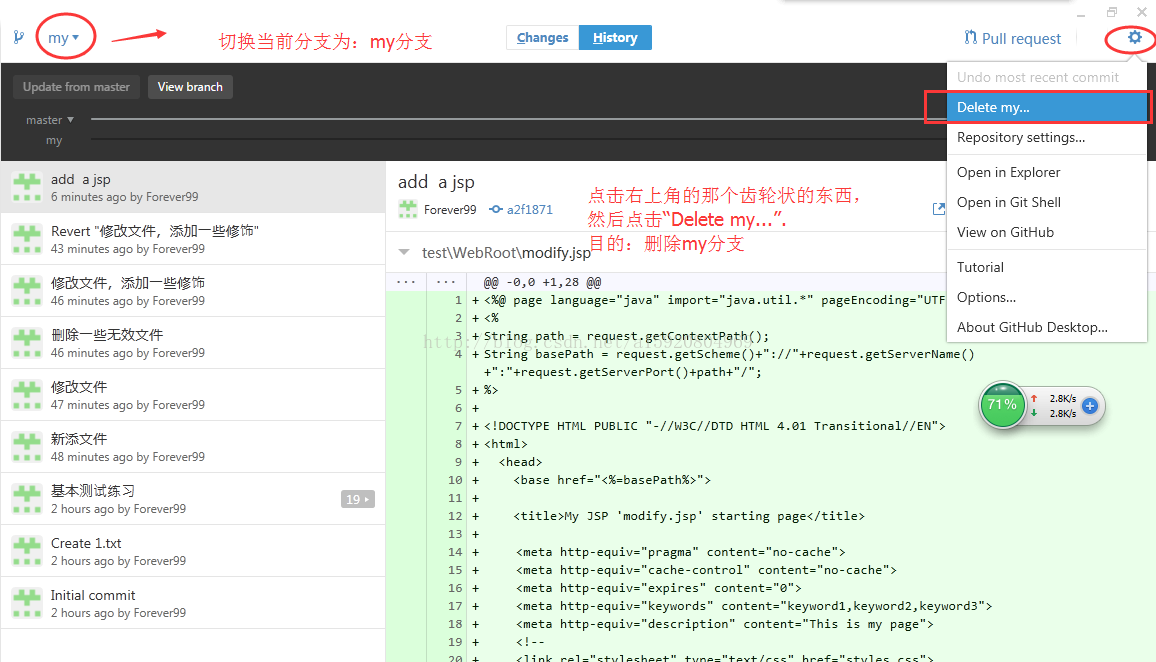Click Forever99 avatar in commit detail header

pos(408,209)
